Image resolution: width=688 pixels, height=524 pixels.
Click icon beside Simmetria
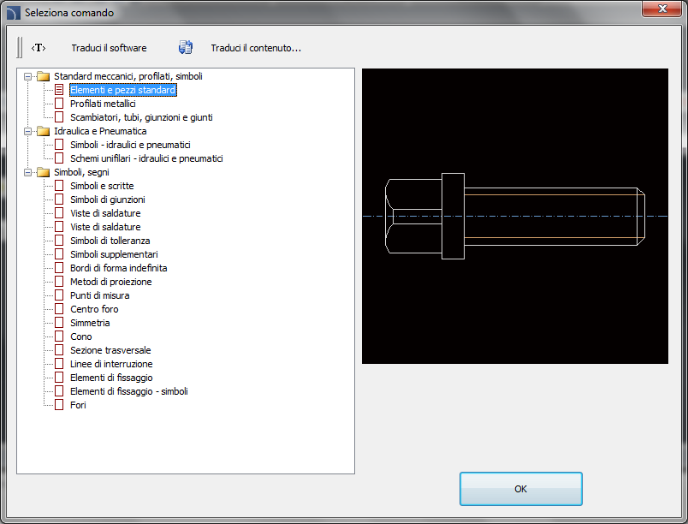tap(59, 323)
